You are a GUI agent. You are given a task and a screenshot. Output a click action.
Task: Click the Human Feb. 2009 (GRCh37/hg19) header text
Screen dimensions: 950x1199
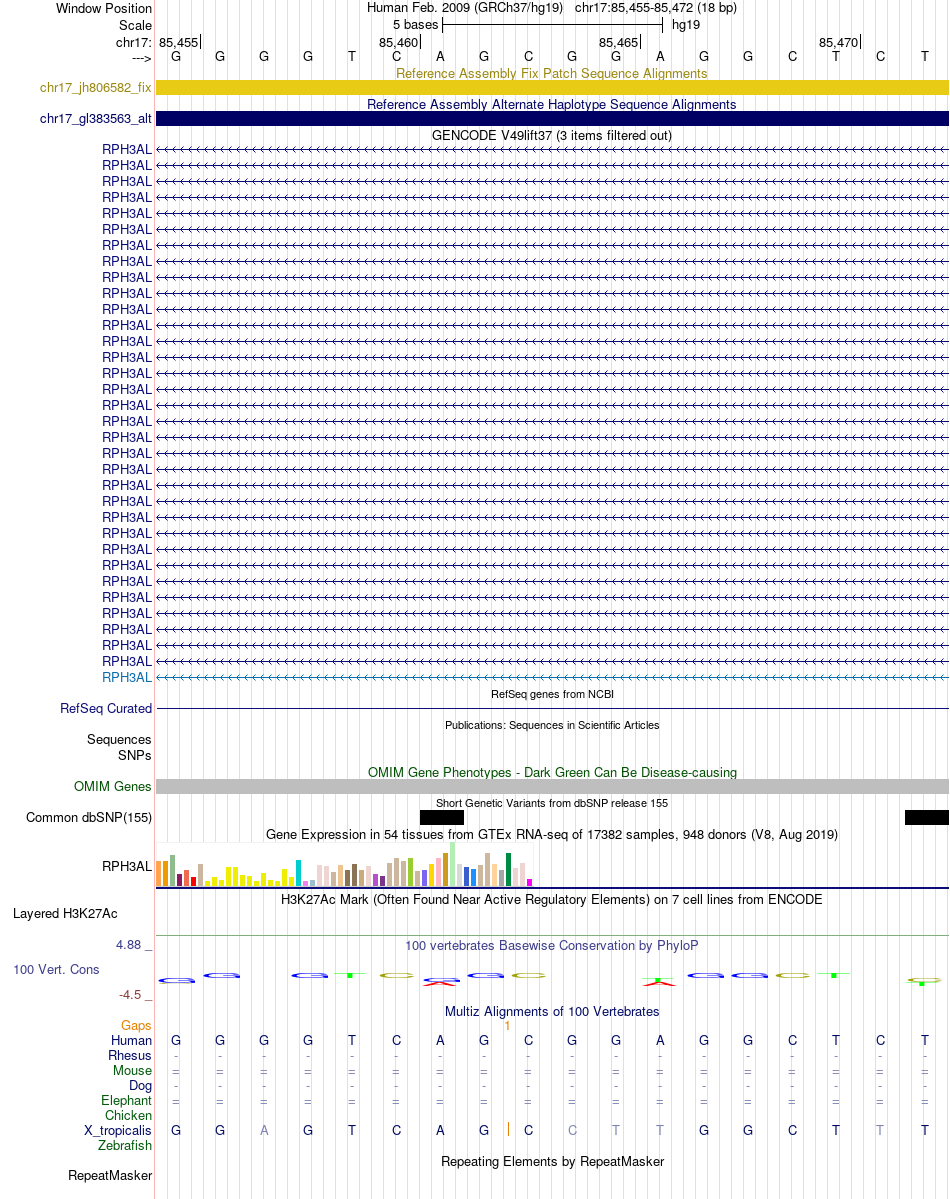pyautogui.click(x=464, y=8)
